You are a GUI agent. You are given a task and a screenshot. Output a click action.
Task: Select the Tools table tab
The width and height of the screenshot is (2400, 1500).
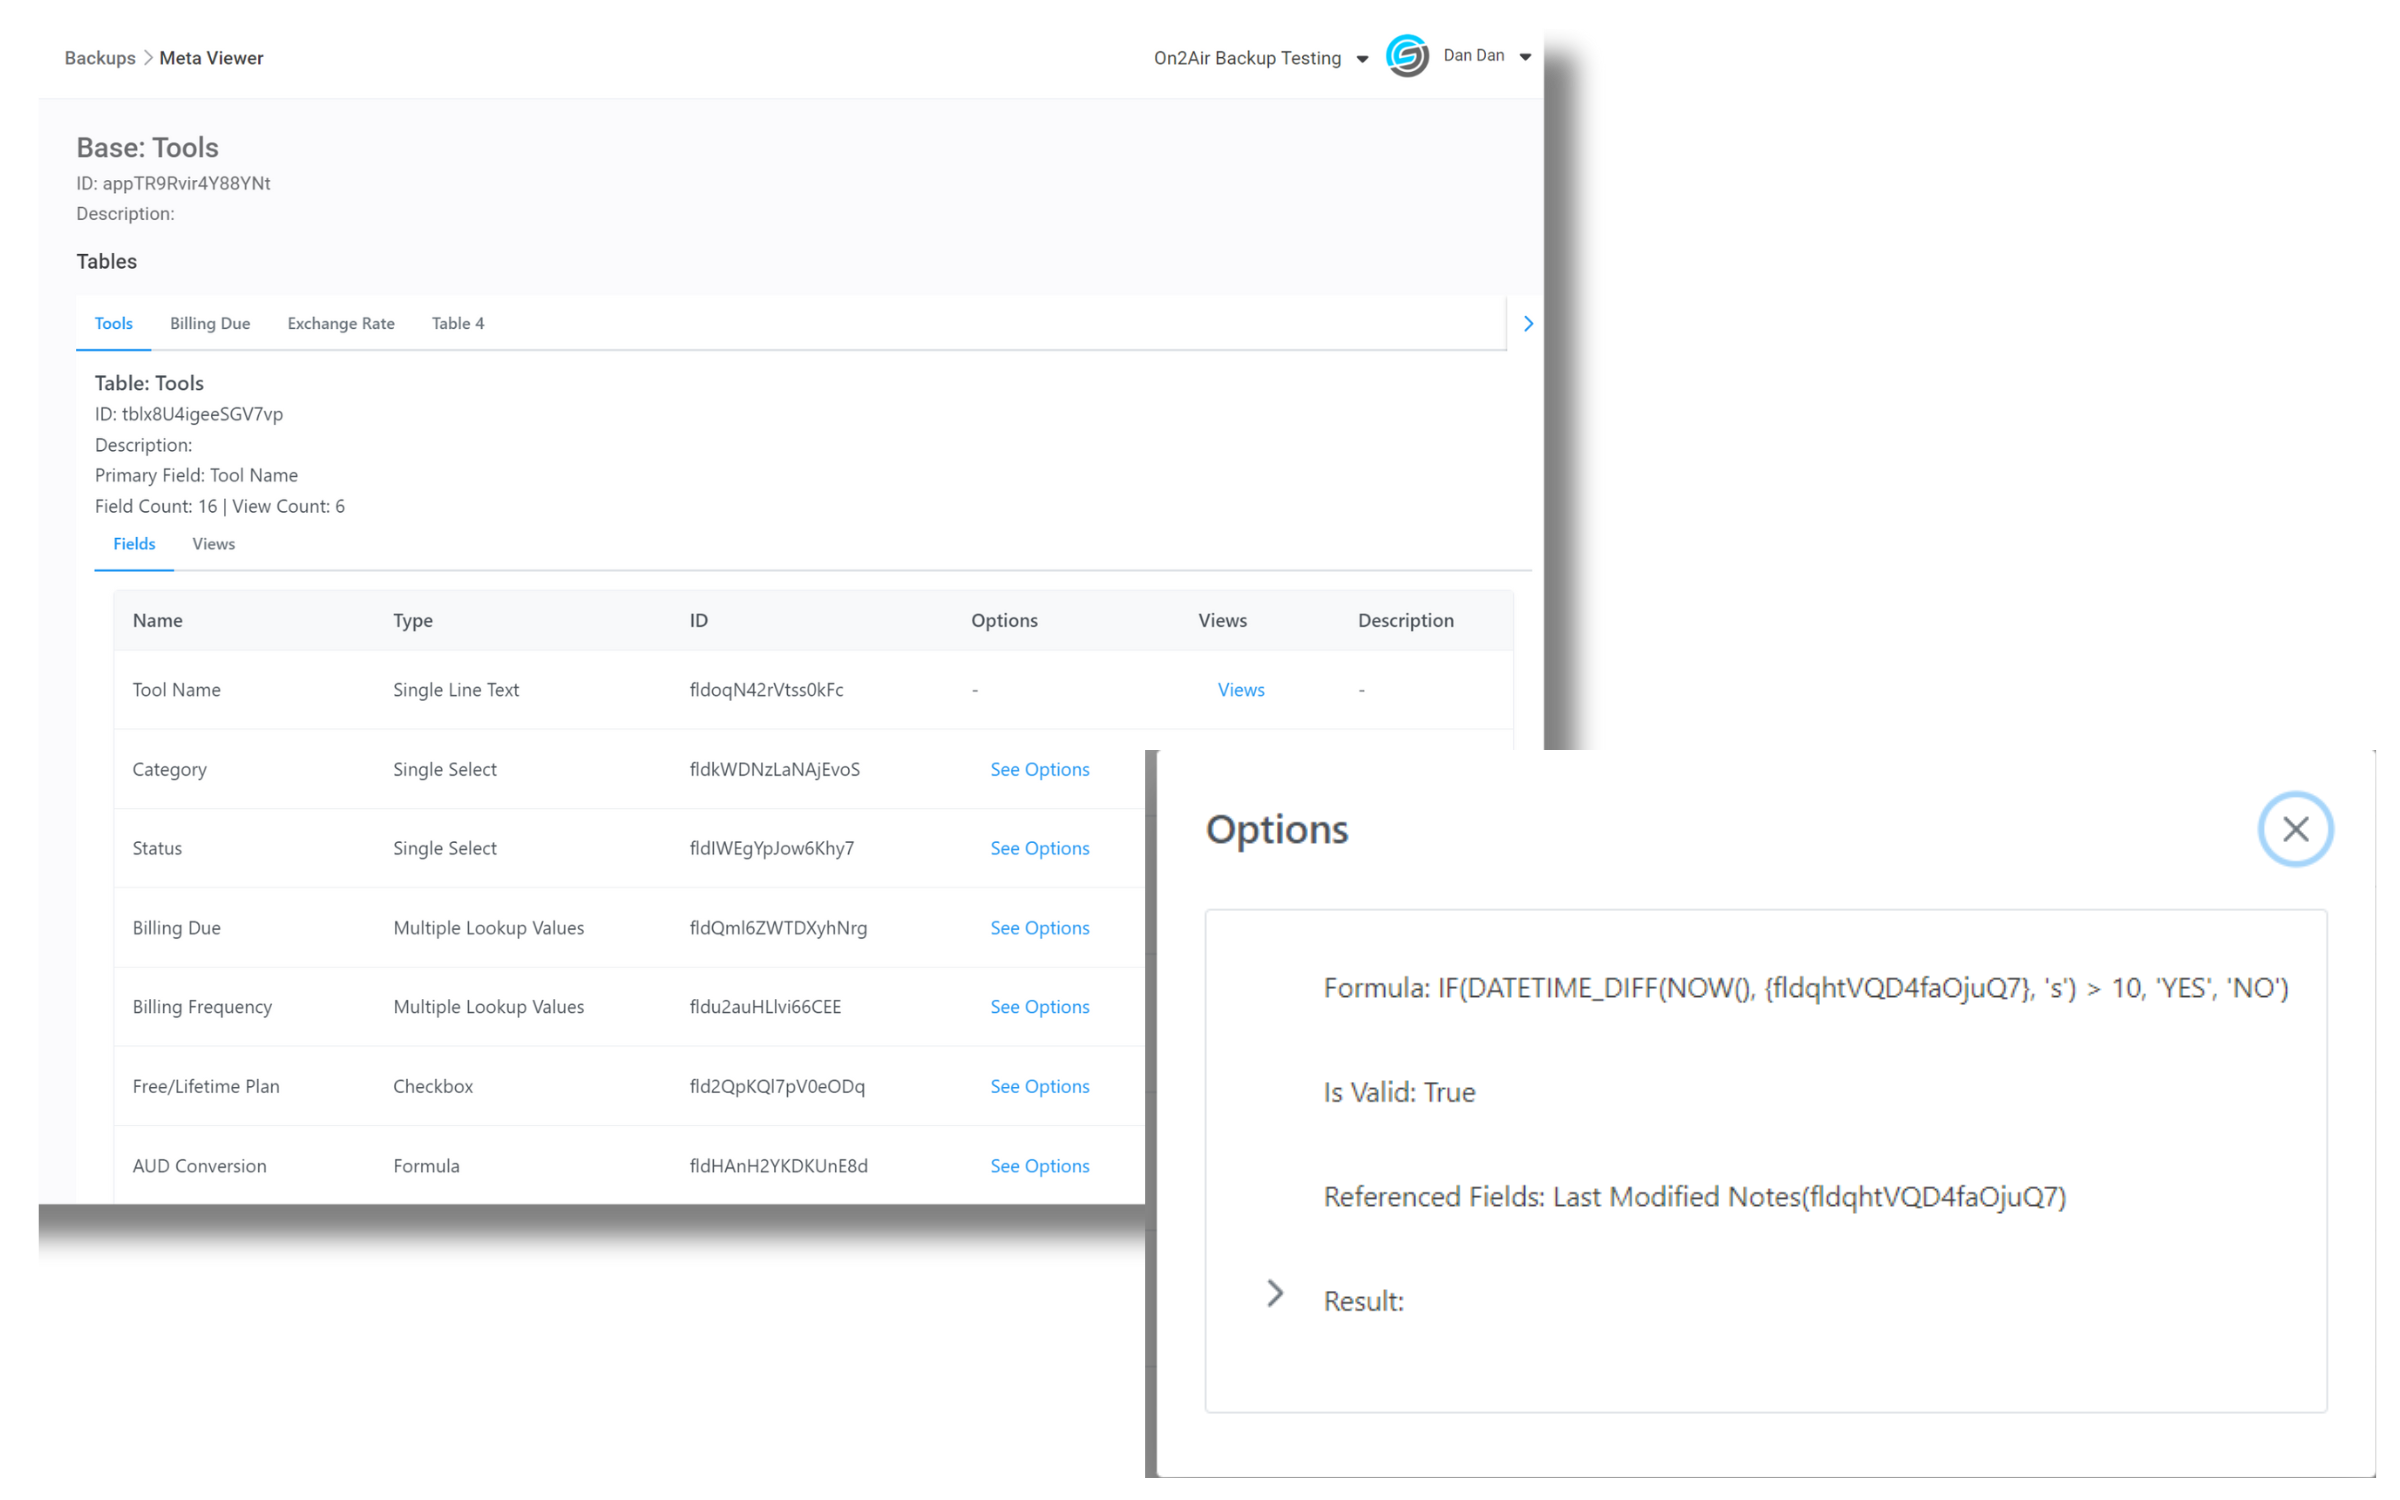[113, 323]
